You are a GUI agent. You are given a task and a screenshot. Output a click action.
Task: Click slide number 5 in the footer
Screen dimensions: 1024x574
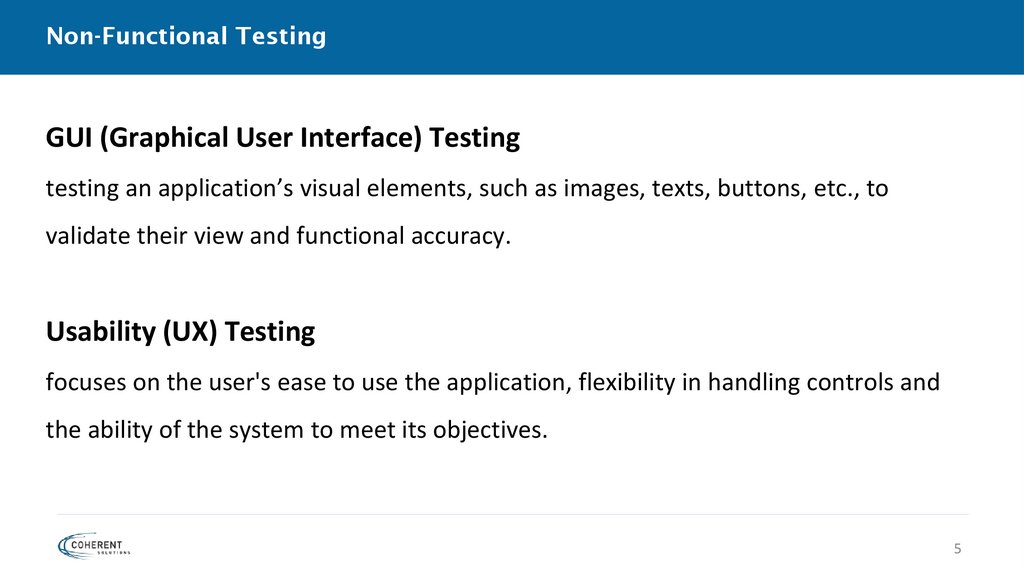(x=957, y=549)
